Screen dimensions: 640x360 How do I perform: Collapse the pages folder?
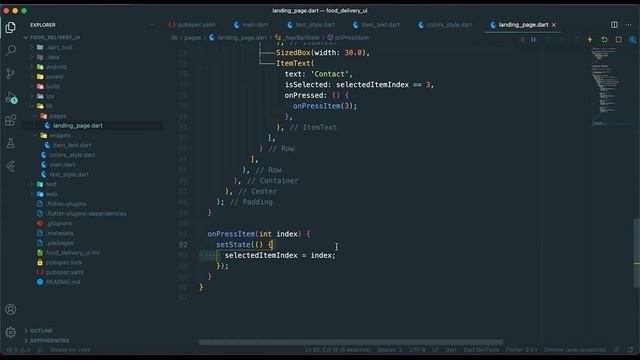pos(58,116)
